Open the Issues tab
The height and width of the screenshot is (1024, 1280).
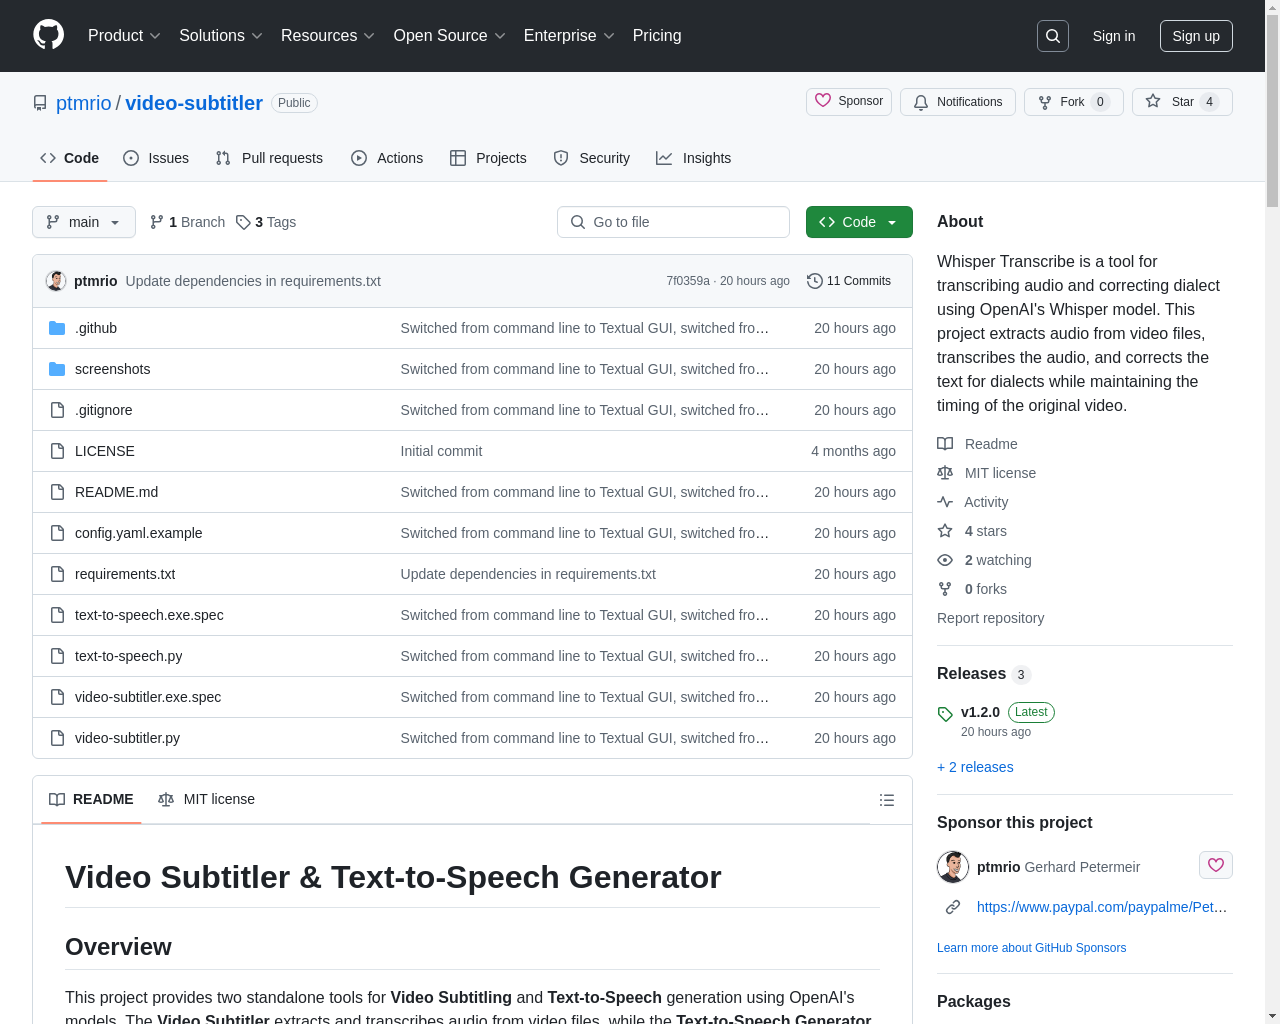point(156,158)
